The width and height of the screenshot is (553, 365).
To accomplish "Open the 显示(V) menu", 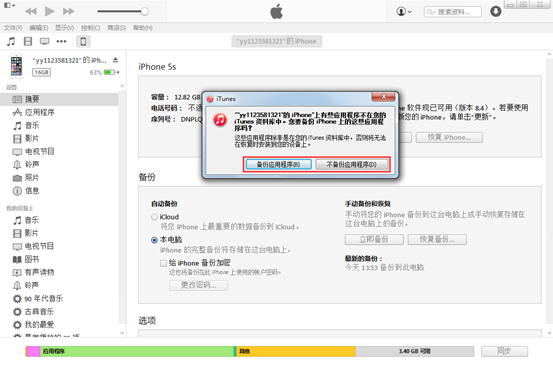I will (65, 28).
